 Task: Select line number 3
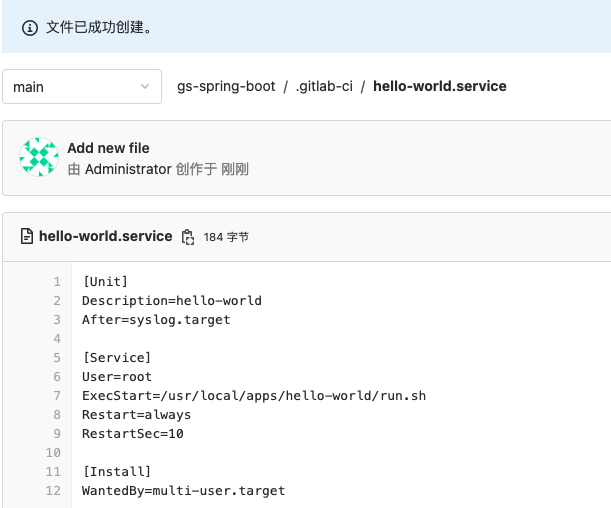click(57, 320)
